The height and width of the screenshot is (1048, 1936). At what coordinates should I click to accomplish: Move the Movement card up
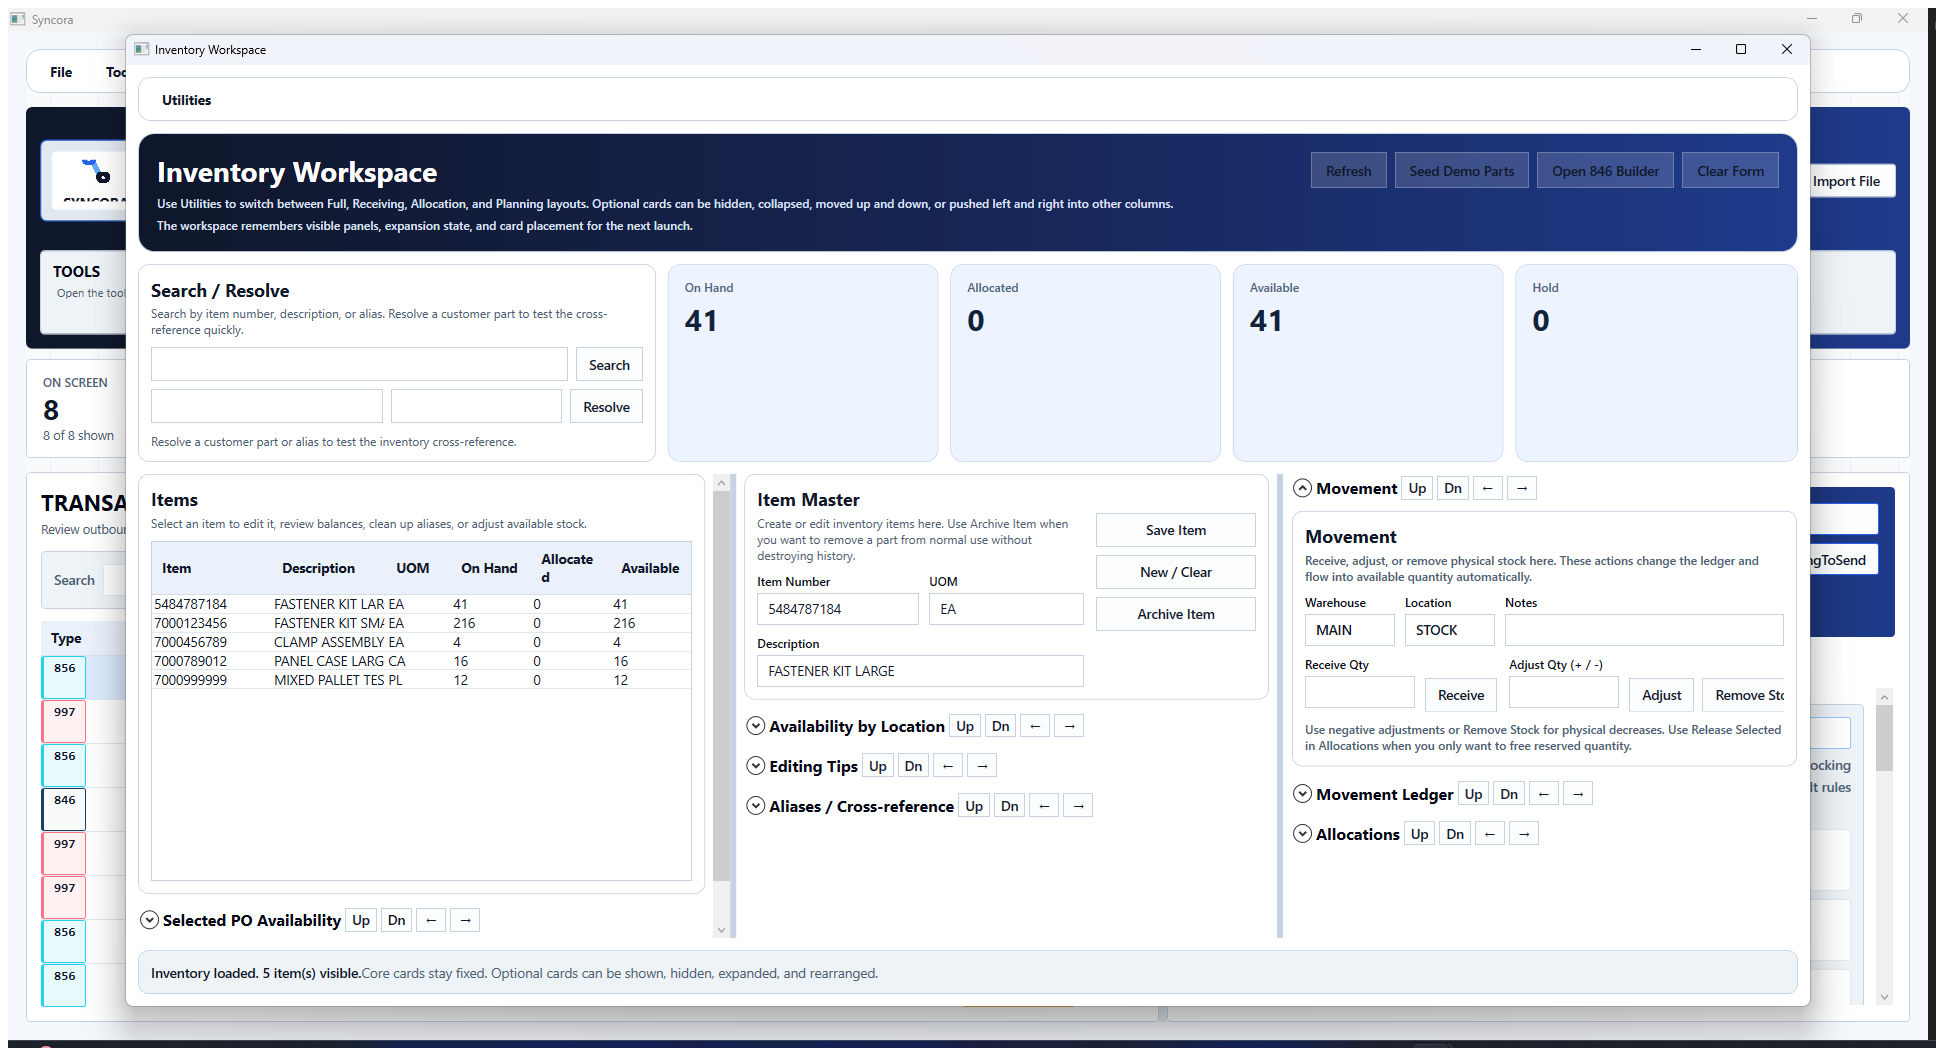[x=1416, y=488]
